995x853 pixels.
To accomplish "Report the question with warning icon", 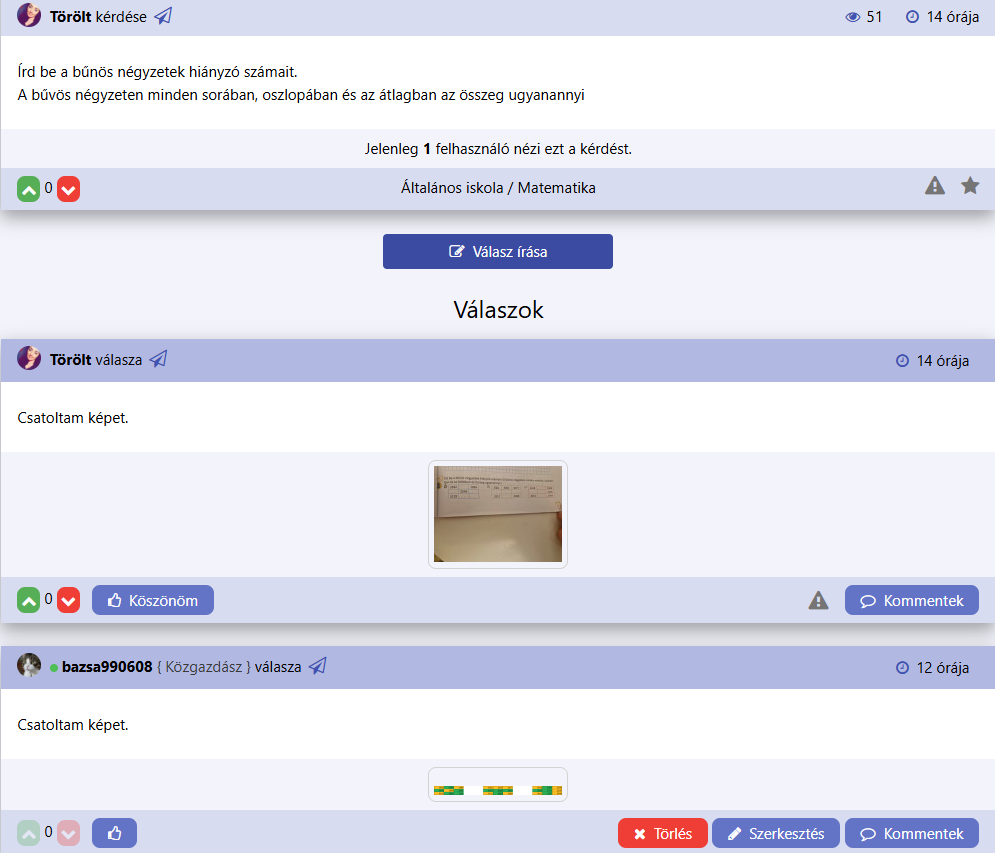I will [x=934, y=186].
